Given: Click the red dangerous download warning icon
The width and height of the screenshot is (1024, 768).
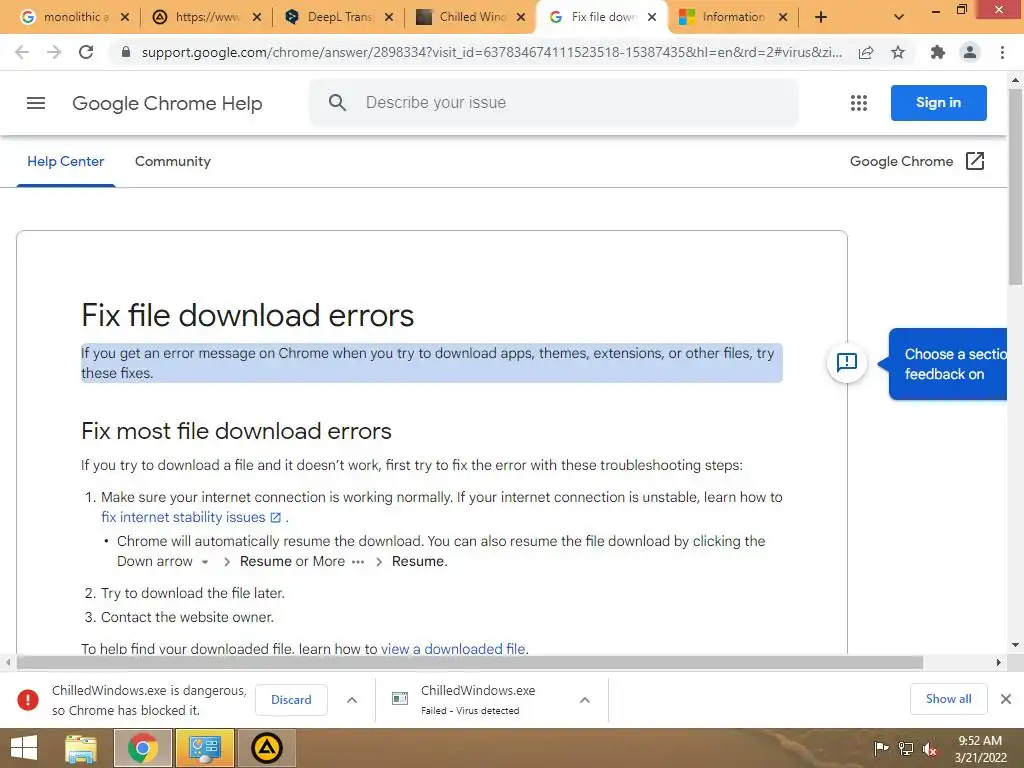Looking at the screenshot, I should (28, 699).
